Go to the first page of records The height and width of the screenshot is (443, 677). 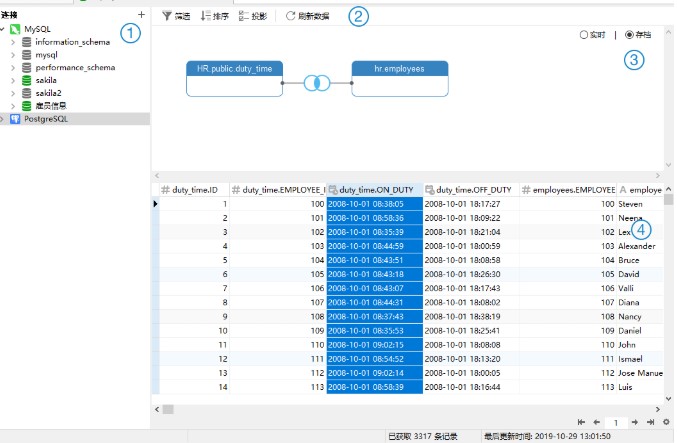click(583, 423)
